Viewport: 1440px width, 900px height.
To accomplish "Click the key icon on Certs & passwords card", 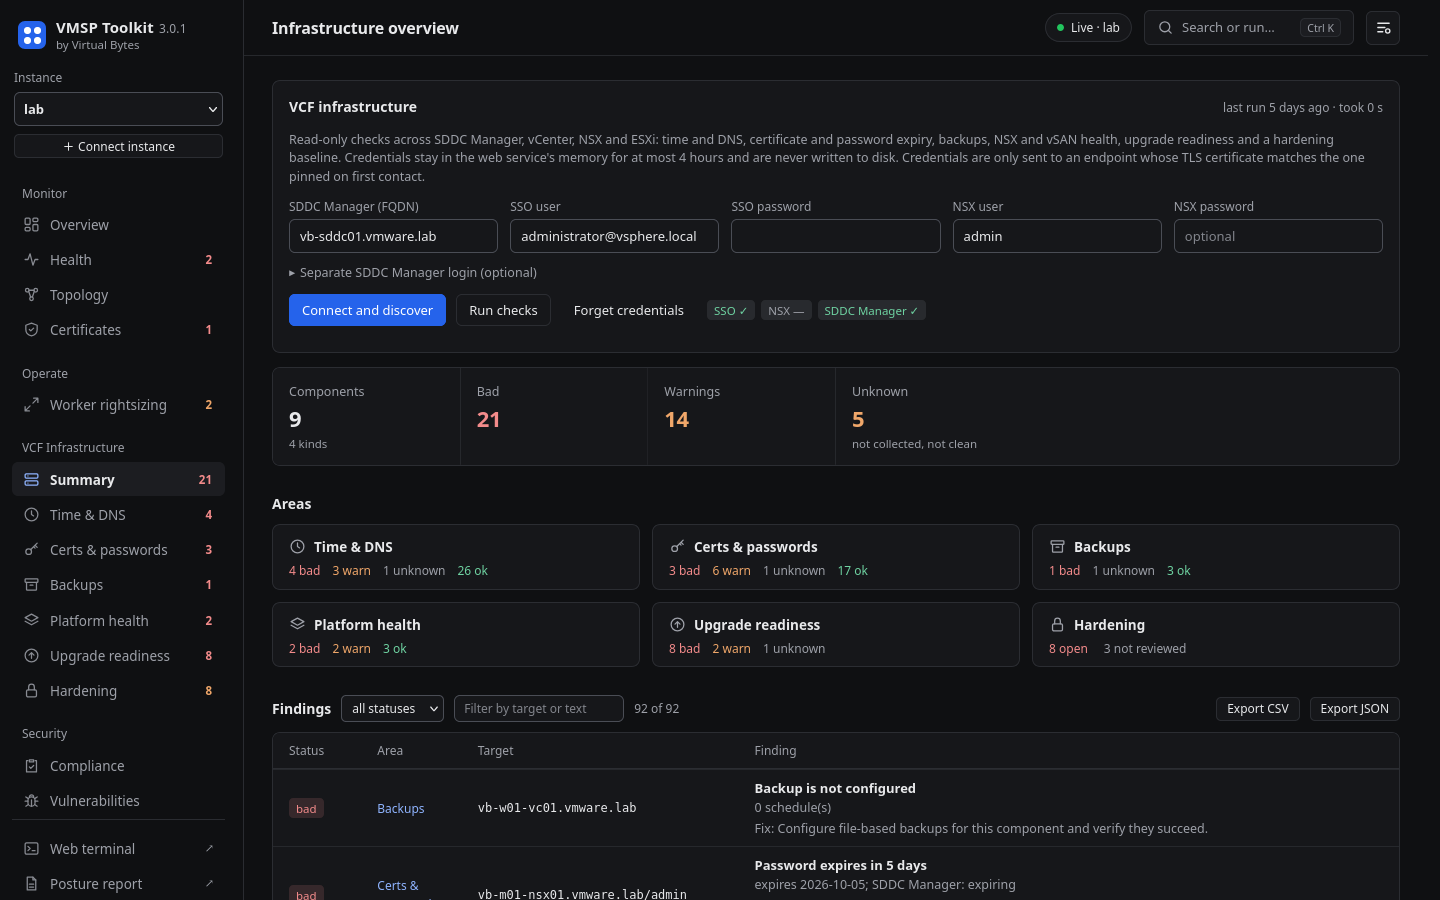I will [677, 547].
